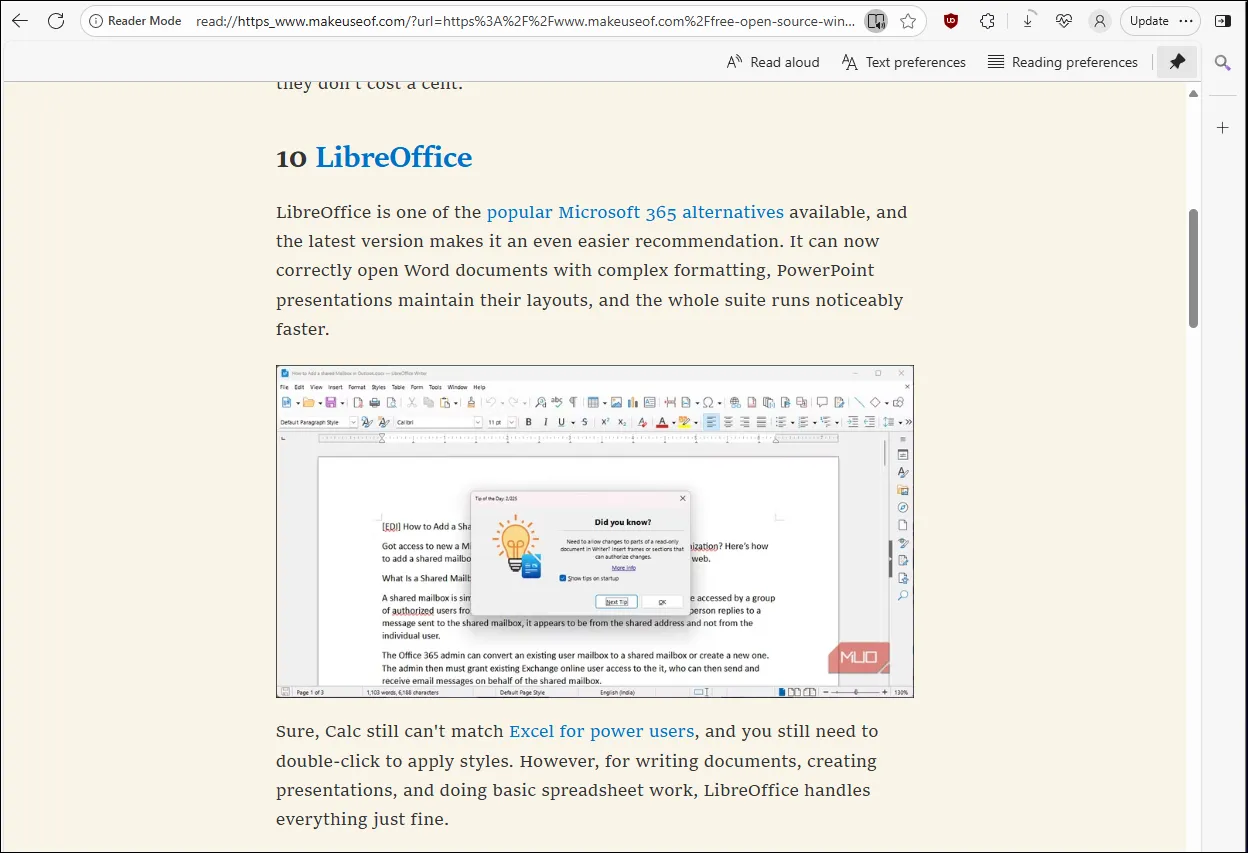Toggle the reading toolbar pin button

click(x=1176, y=61)
